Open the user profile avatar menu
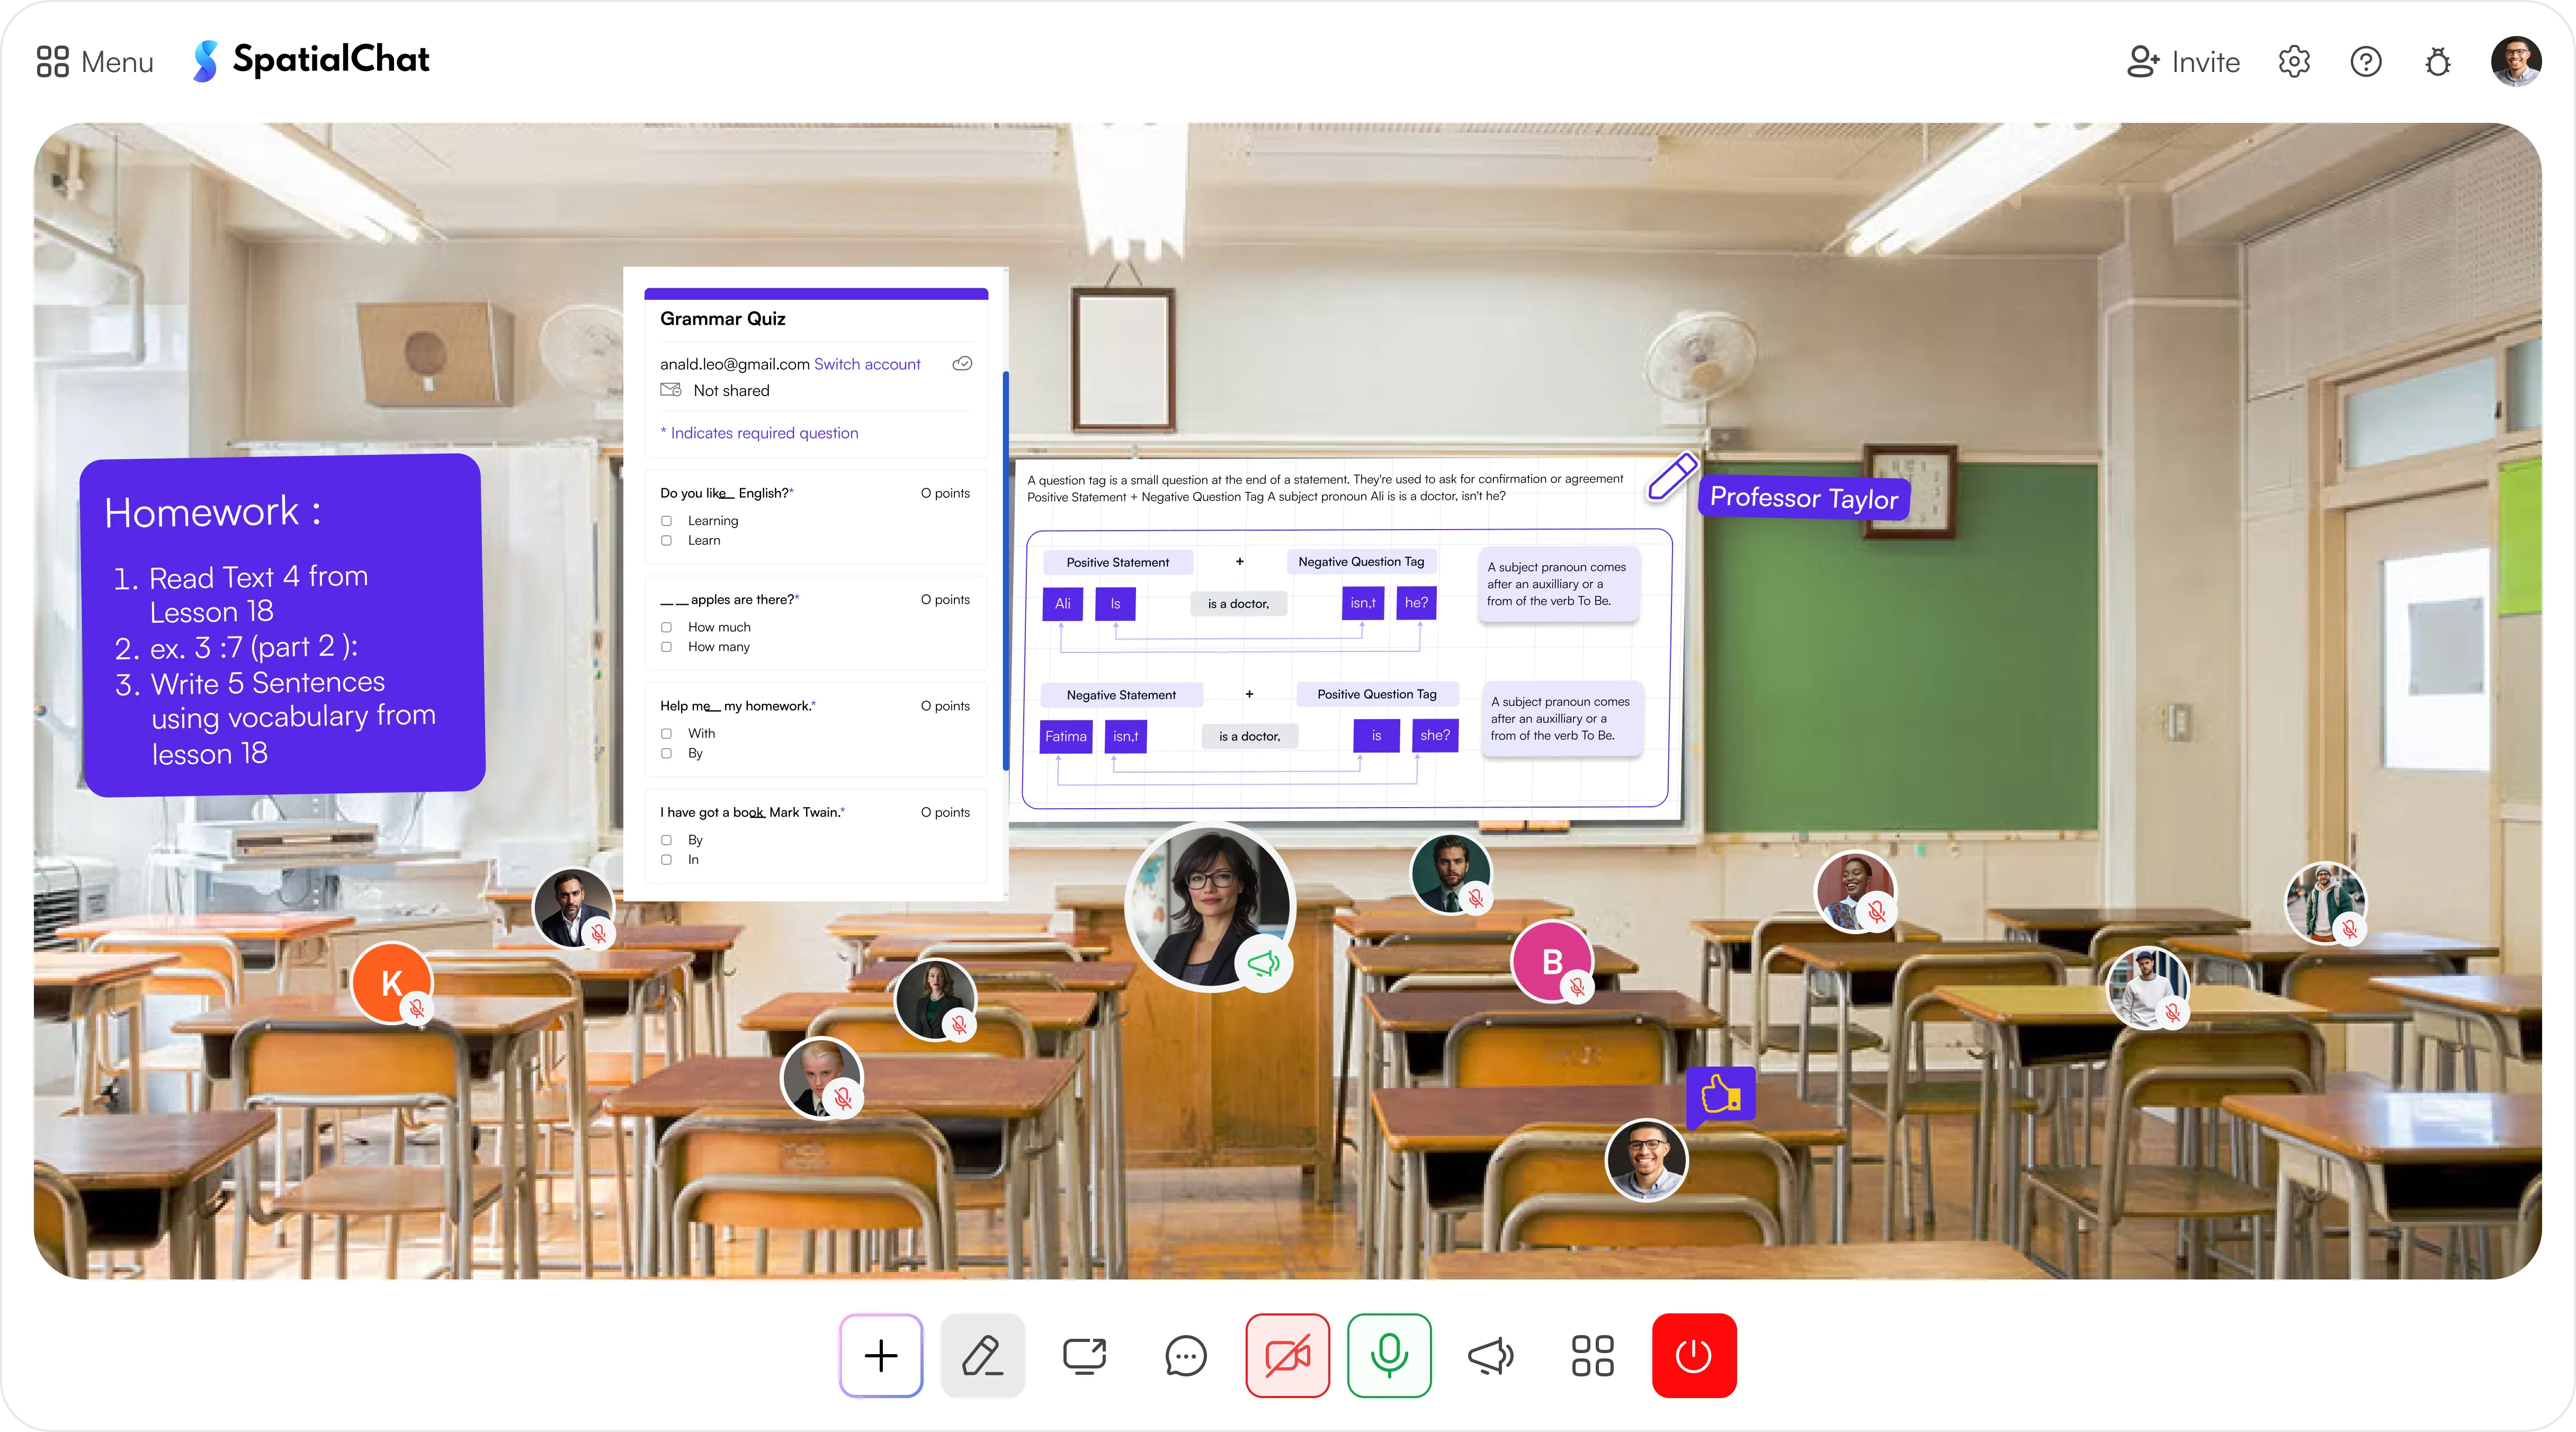 (2516, 62)
